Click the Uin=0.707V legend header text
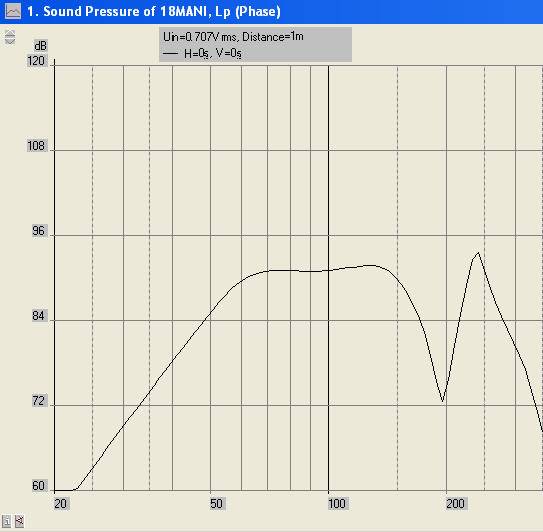Image resolution: width=543 pixels, height=532 pixels. tap(233, 36)
